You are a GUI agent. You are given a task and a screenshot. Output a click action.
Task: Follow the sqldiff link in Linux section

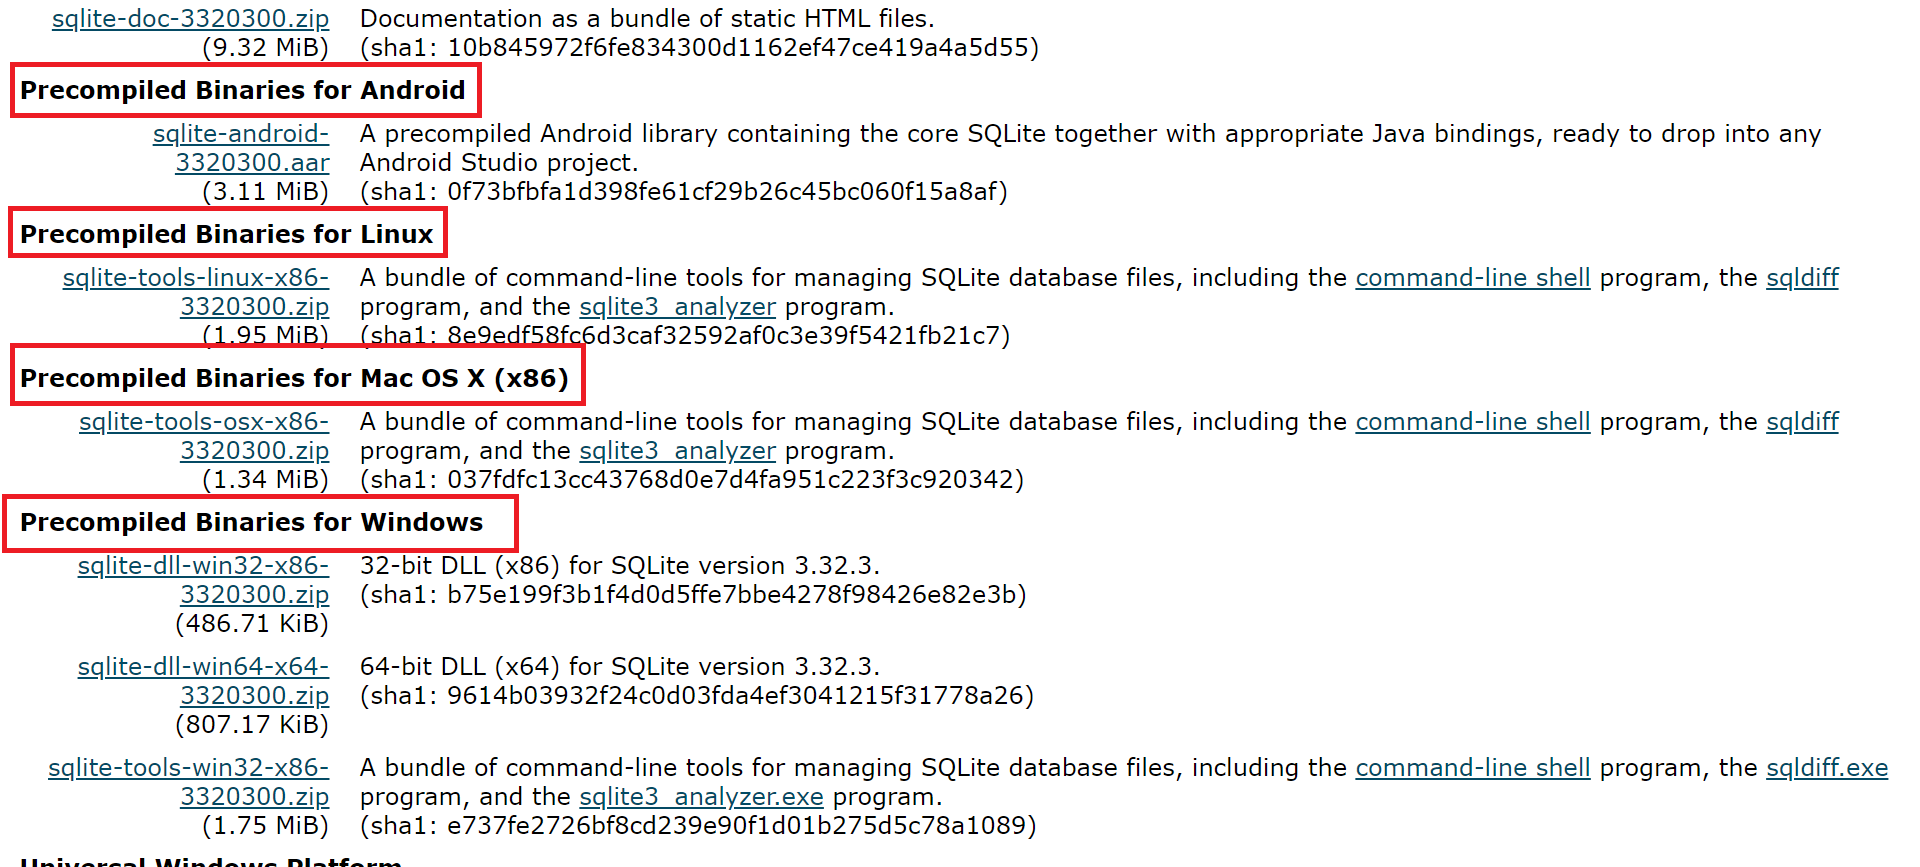click(x=1802, y=278)
